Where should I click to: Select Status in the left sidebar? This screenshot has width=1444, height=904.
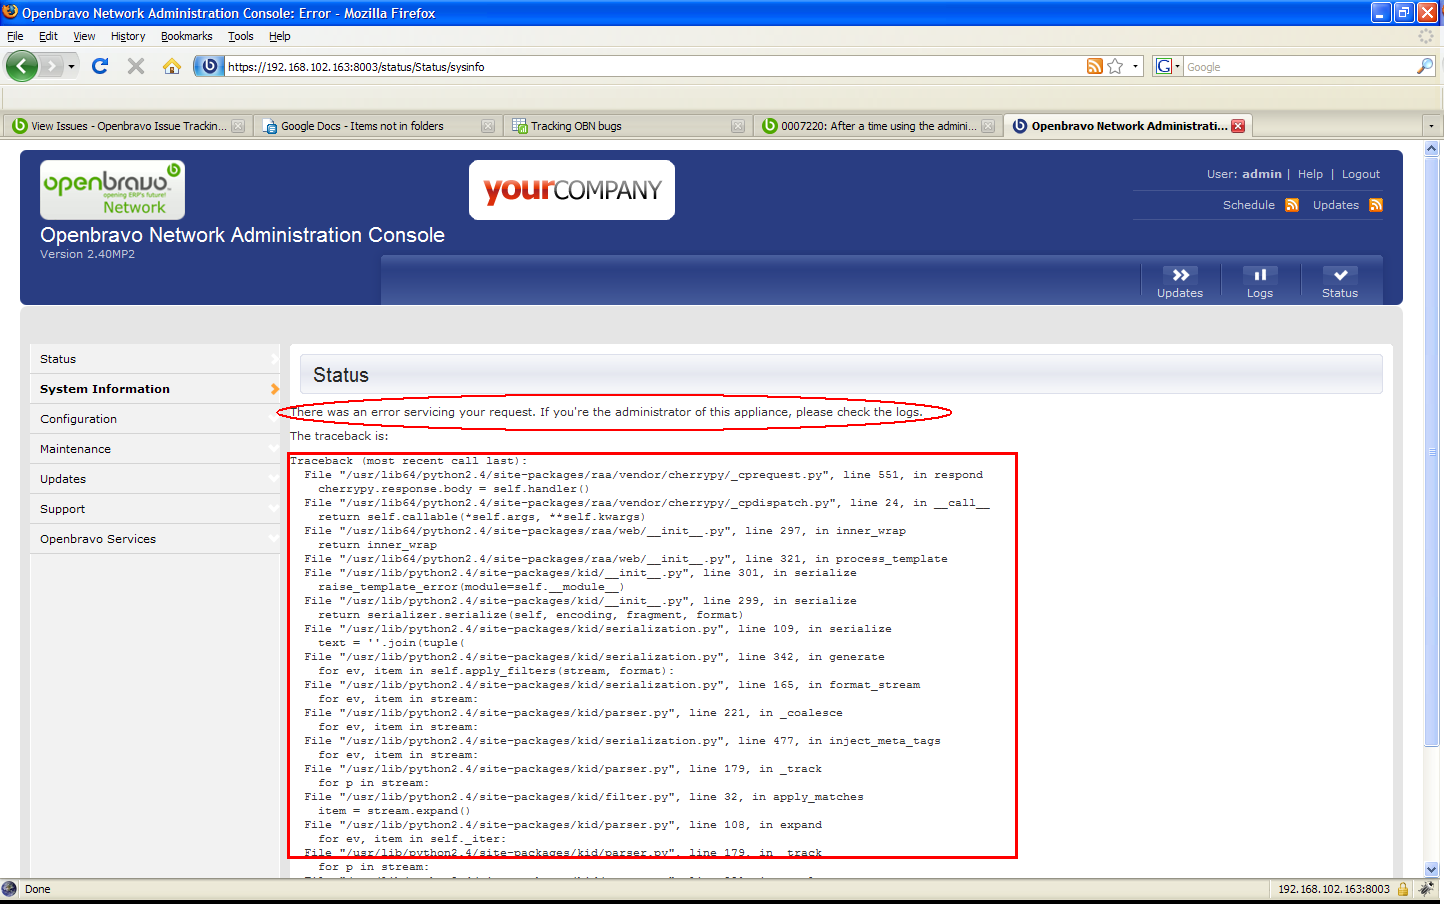[x=155, y=359]
